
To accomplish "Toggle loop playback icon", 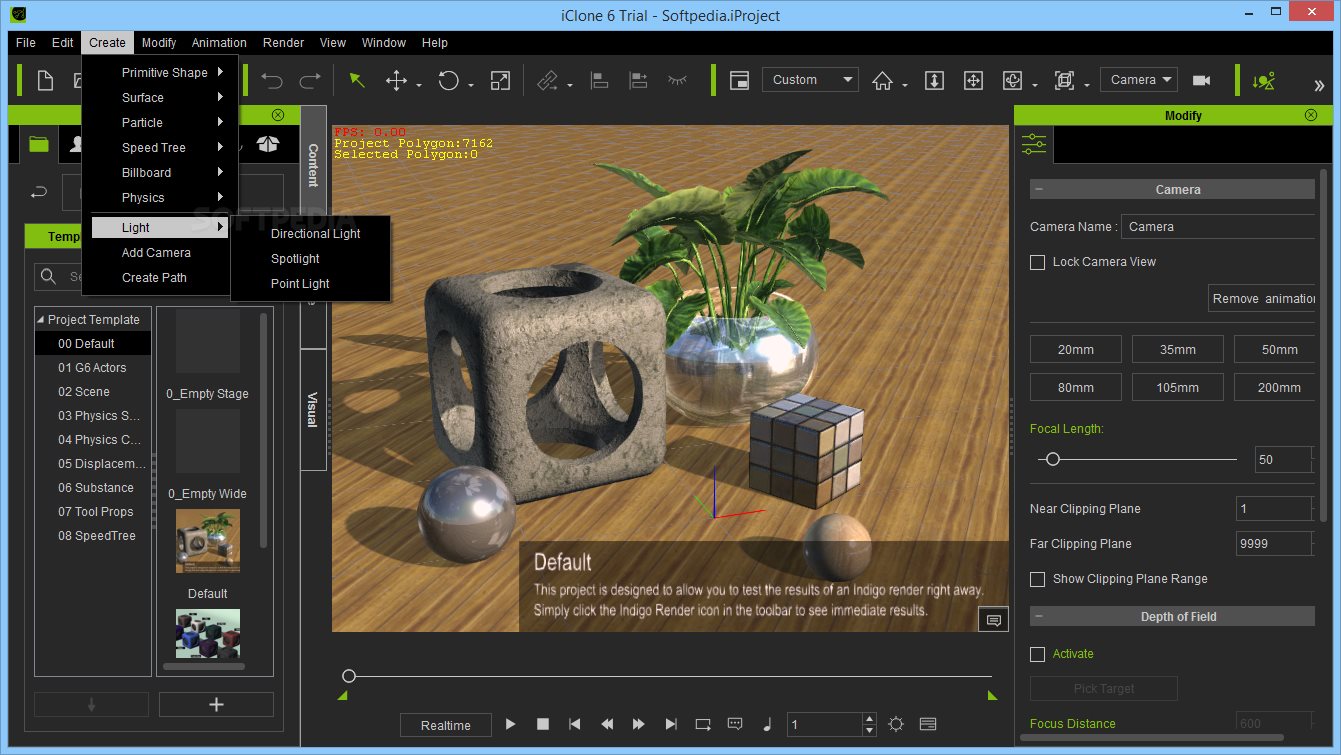I will tap(703, 724).
